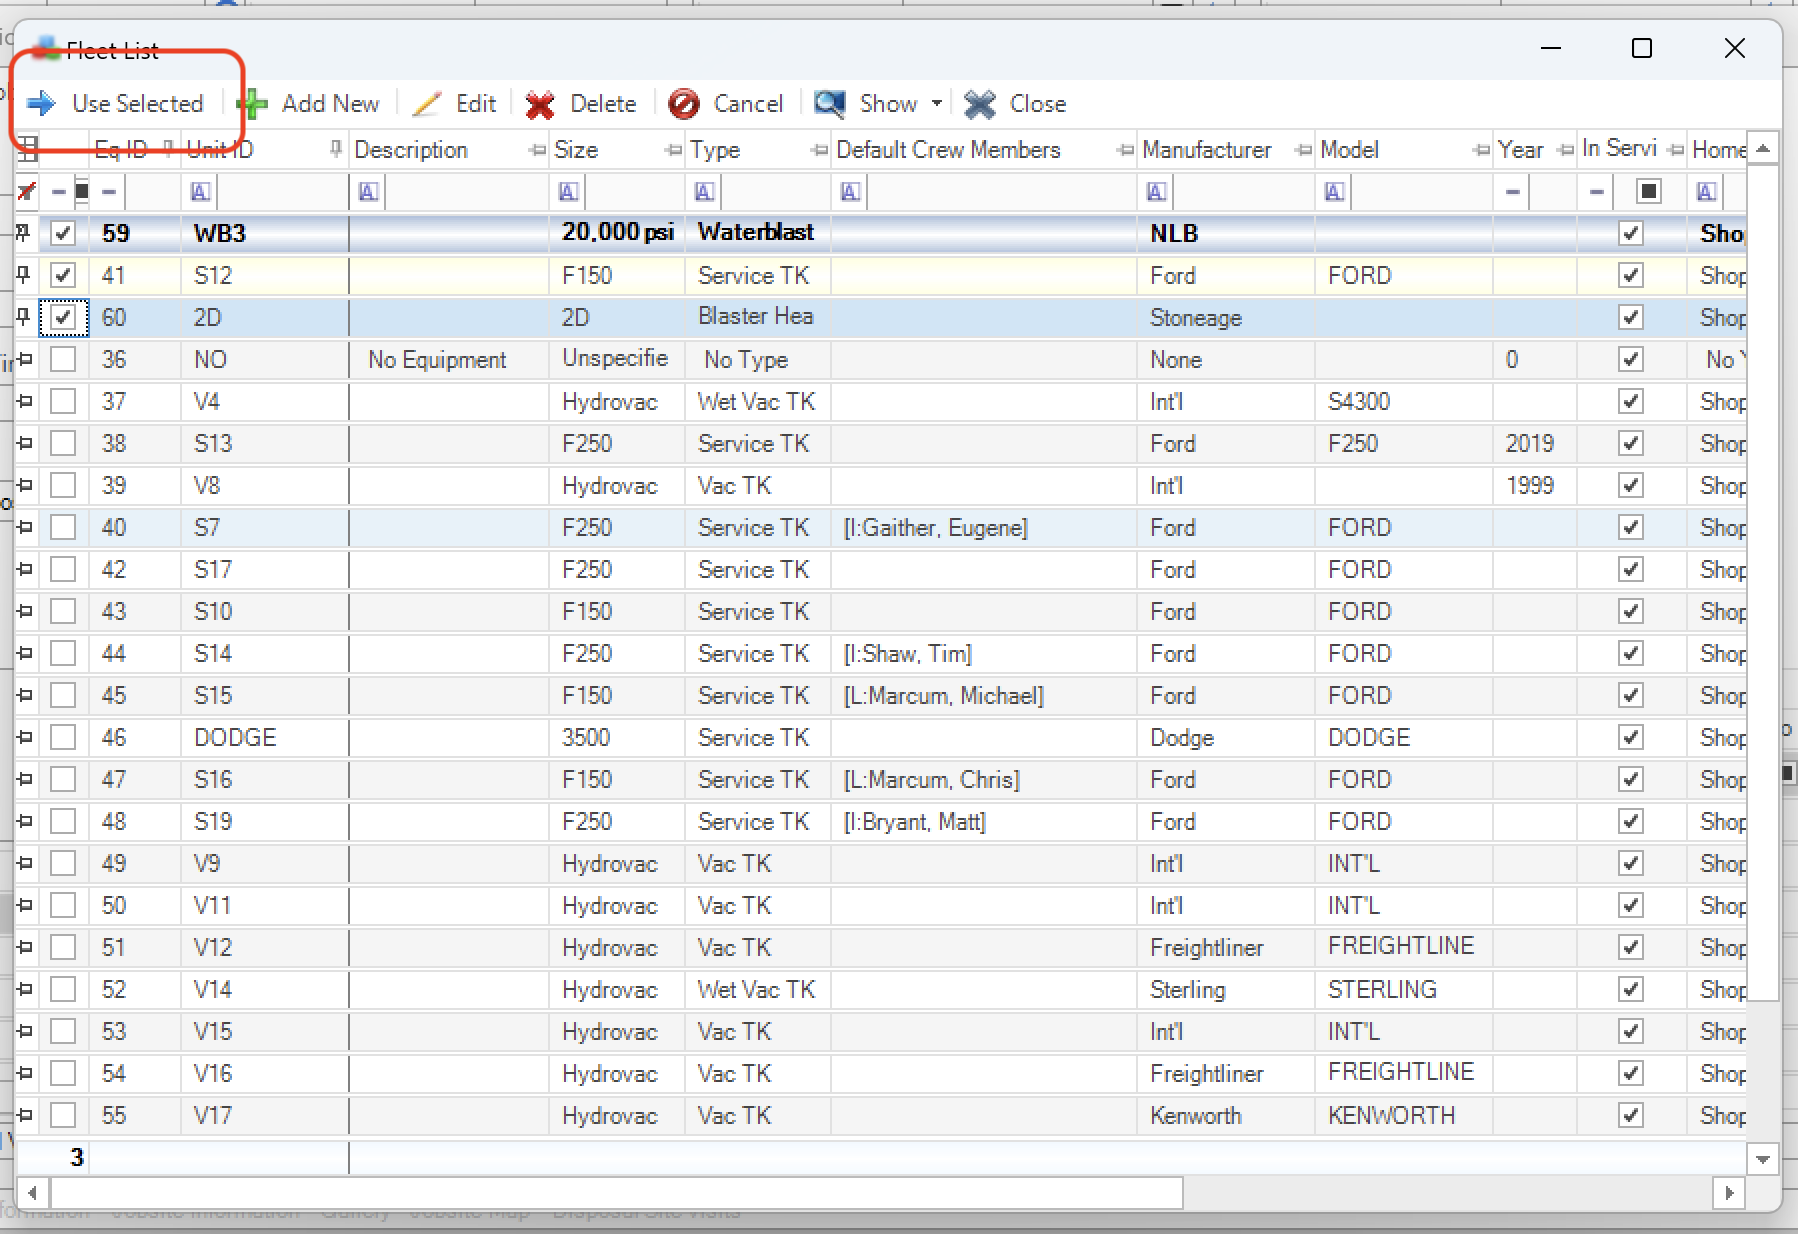Screen dimensions: 1798x1234
Task: Check the selection box for row 40 S7
Action: [63, 527]
